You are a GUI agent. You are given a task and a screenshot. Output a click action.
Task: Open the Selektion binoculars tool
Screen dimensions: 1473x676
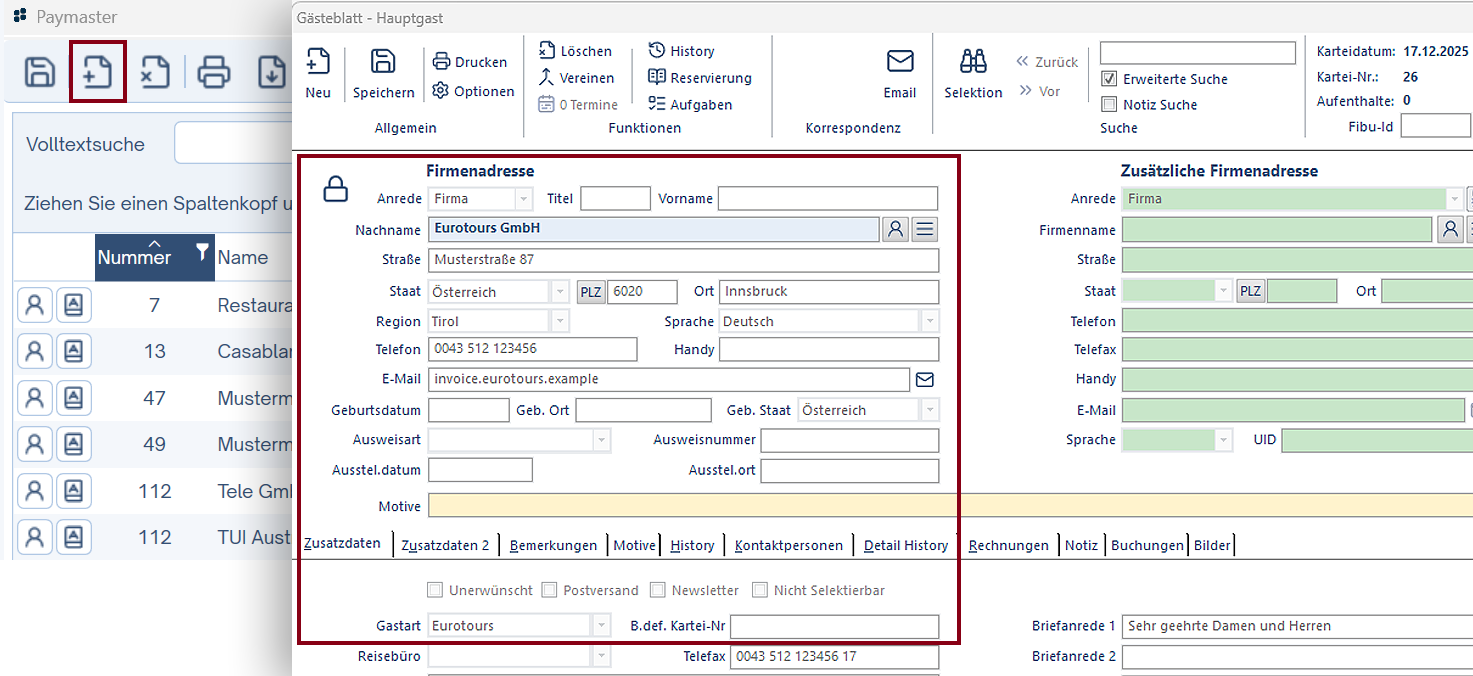[973, 62]
